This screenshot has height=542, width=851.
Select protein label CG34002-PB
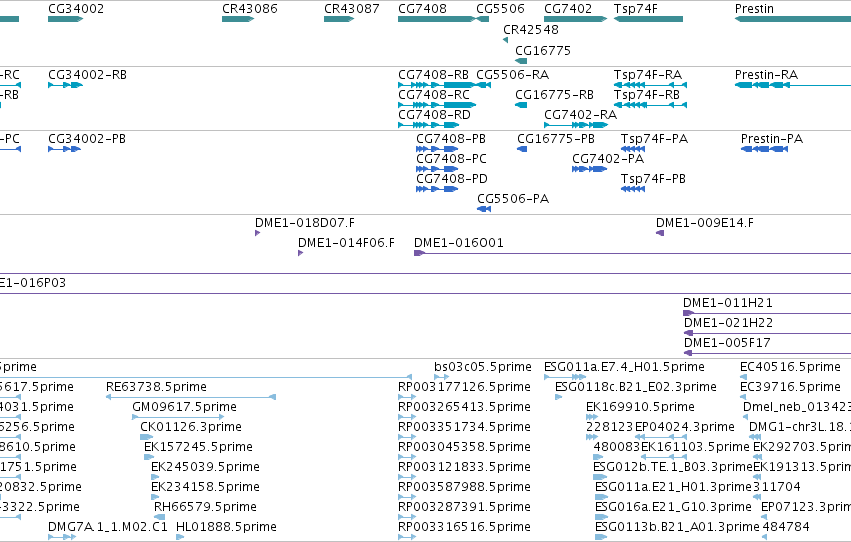[x=87, y=139]
